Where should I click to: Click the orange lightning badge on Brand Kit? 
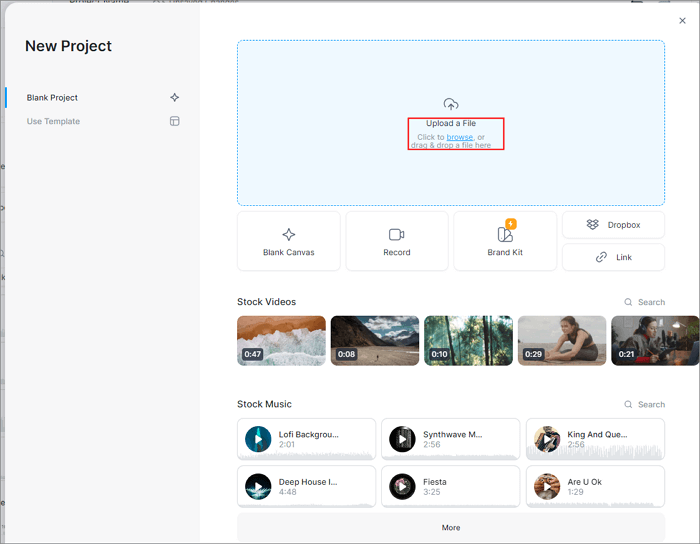[x=511, y=224]
